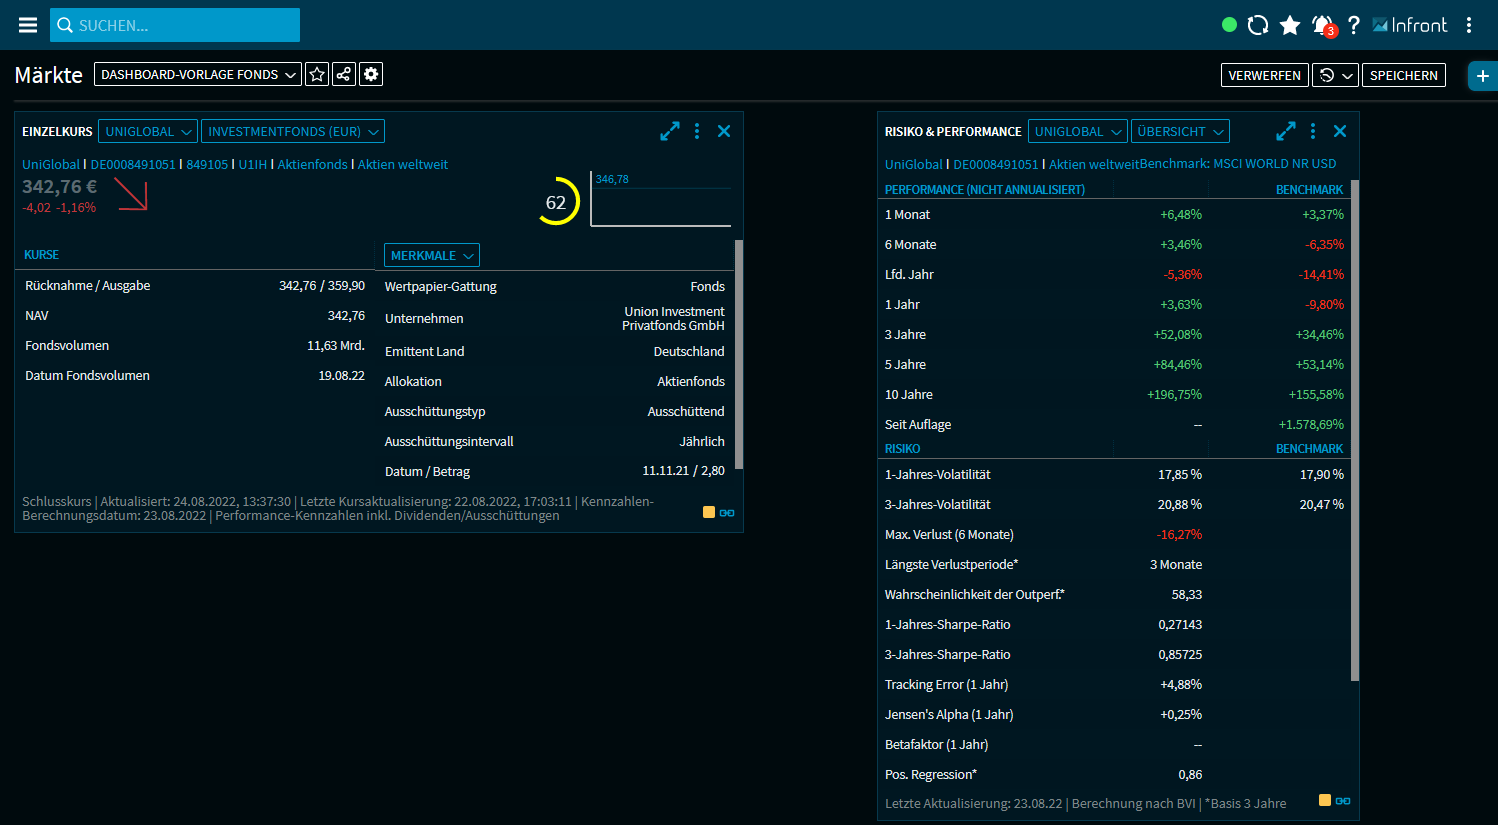Click the SPEICHERN button

point(1403,75)
